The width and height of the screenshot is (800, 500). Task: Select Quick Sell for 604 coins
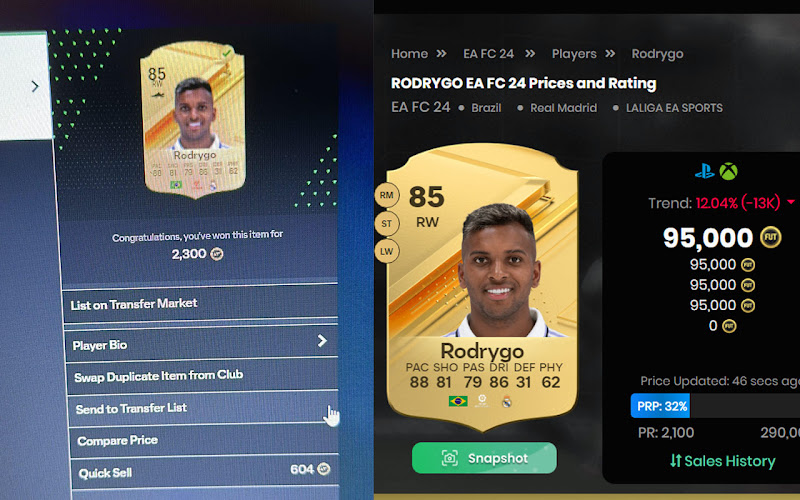205,471
